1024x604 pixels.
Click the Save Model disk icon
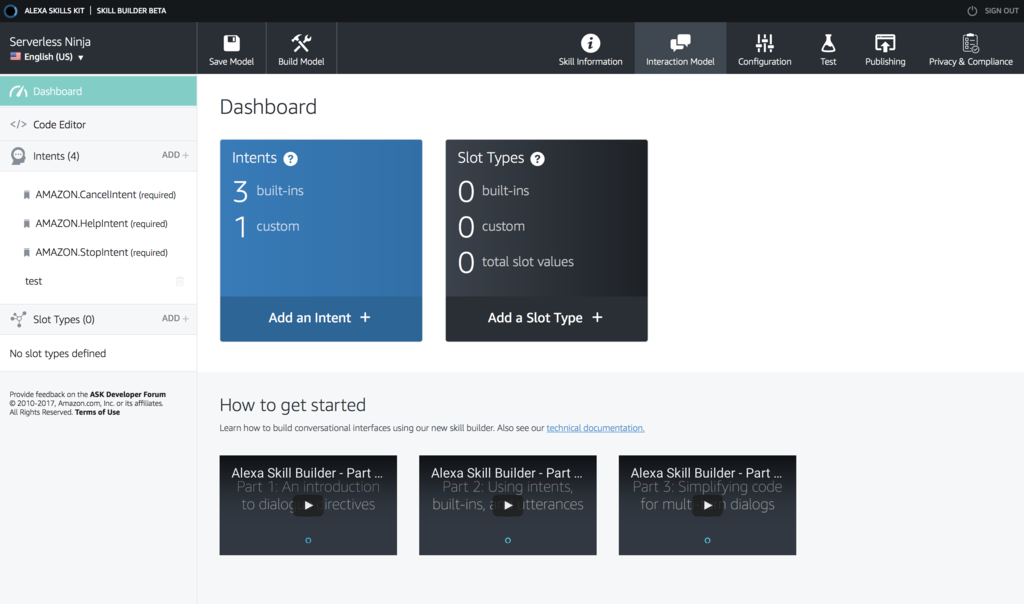click(231, 43)
